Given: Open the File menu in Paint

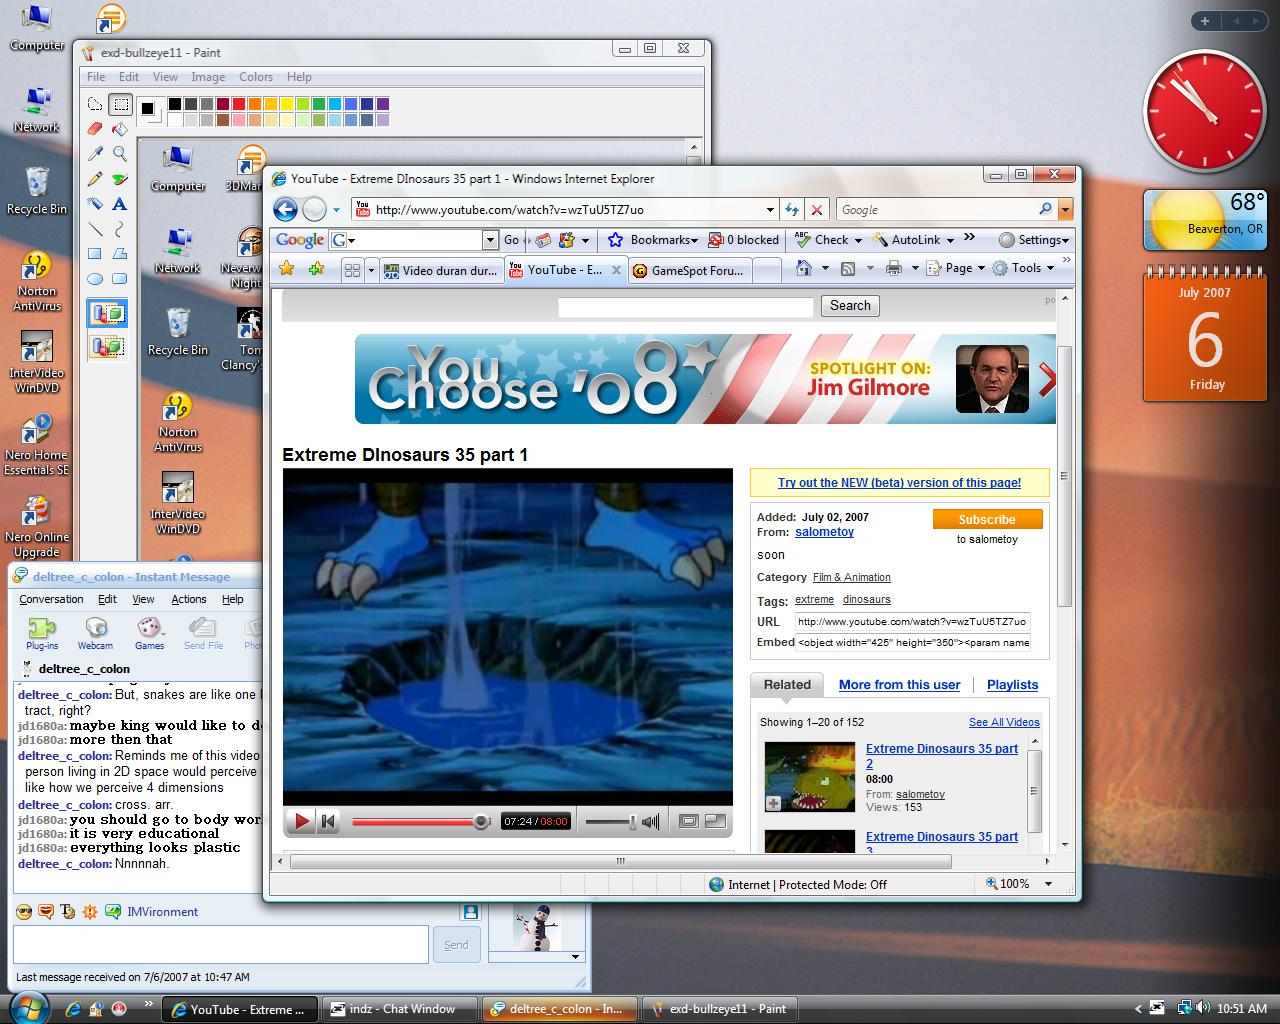Looking at the screenshot, I should 96,77.
